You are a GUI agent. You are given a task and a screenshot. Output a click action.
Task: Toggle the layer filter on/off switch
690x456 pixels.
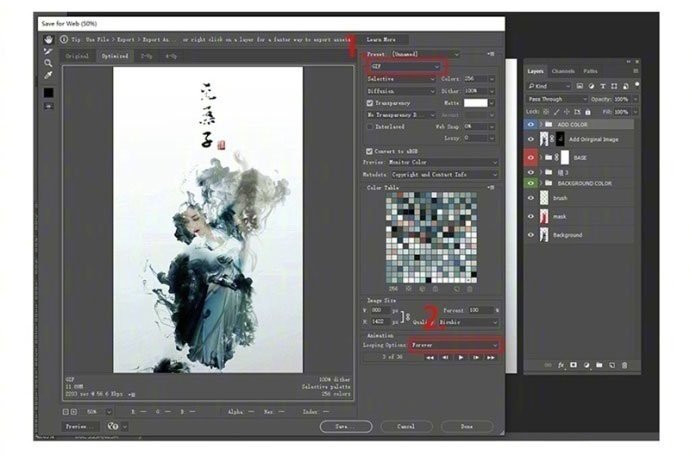(x=637, y=85)
